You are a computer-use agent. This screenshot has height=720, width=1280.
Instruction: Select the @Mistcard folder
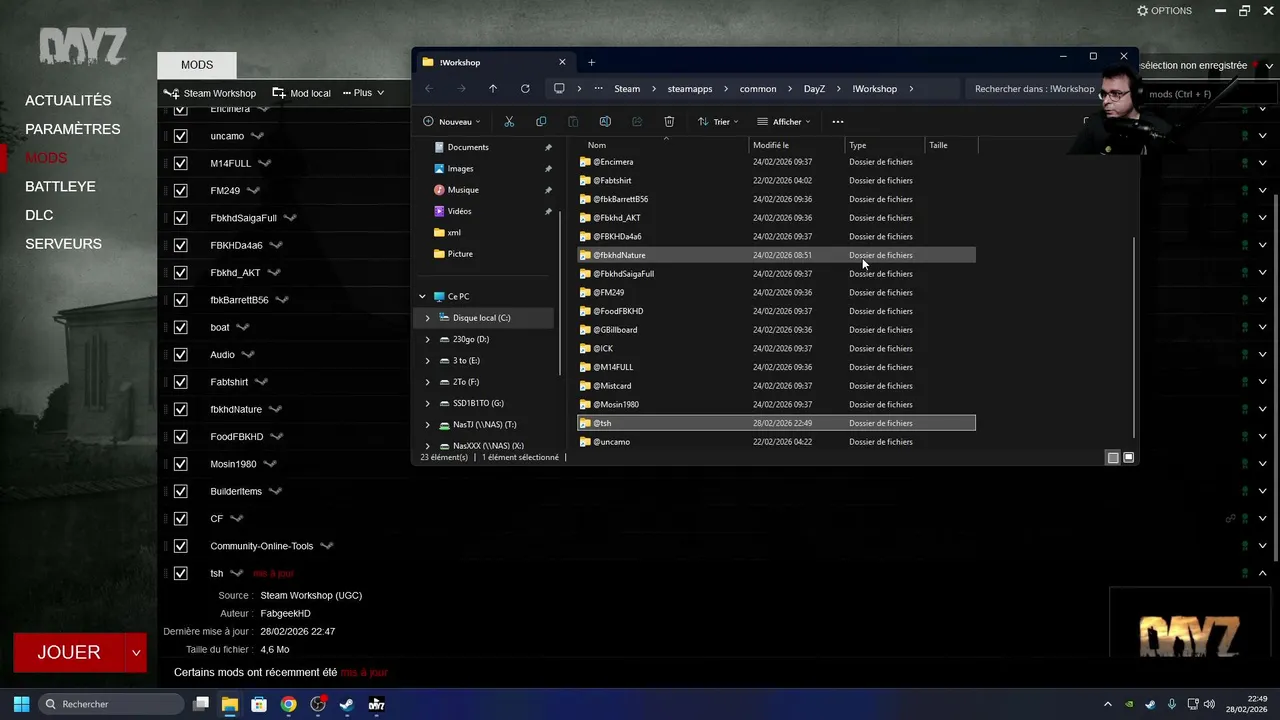click(776, 386)
